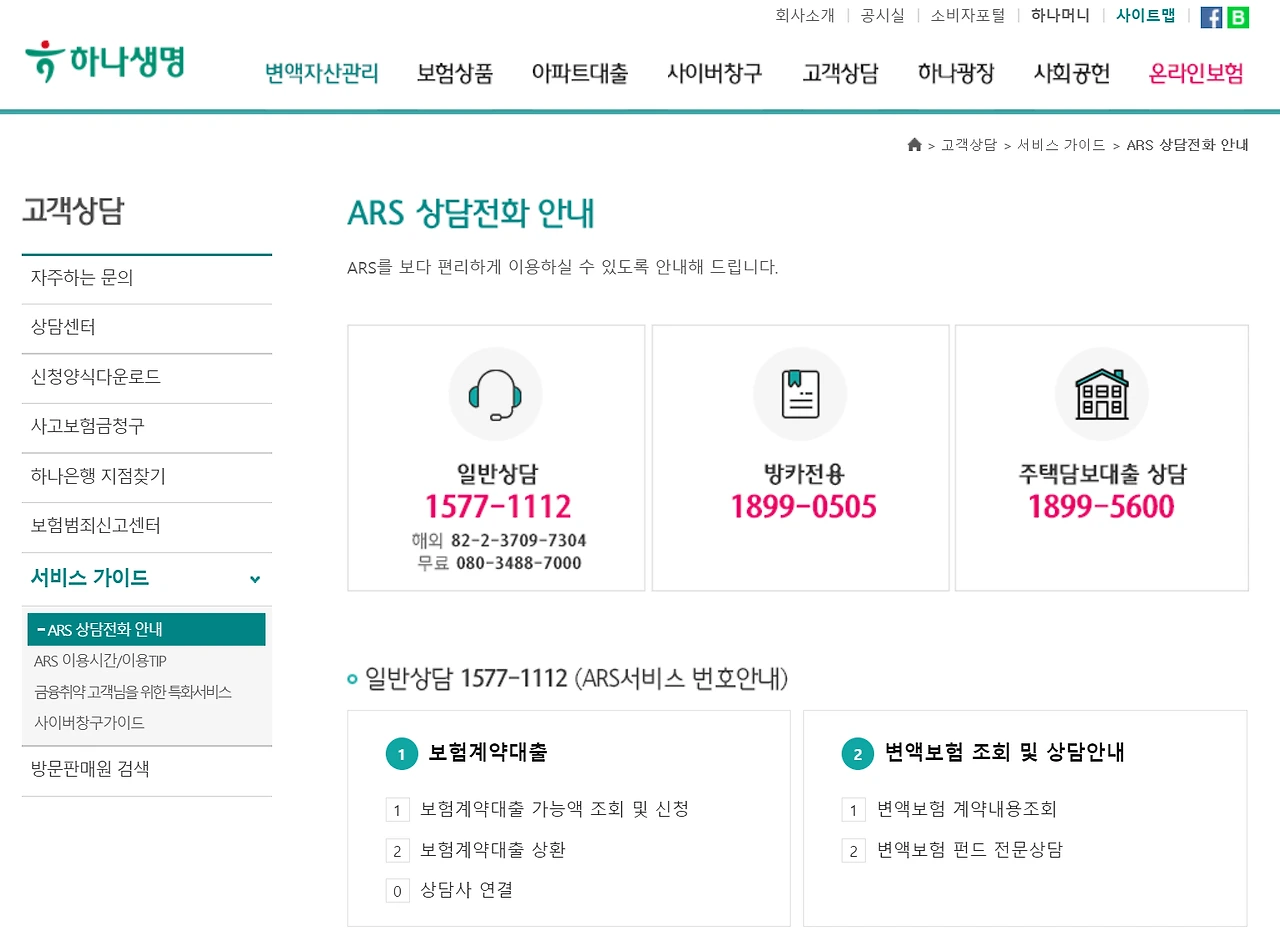The image size is (1280, 931).
Task: Click the phone number 1899-0505
Action: click(803, 506)
